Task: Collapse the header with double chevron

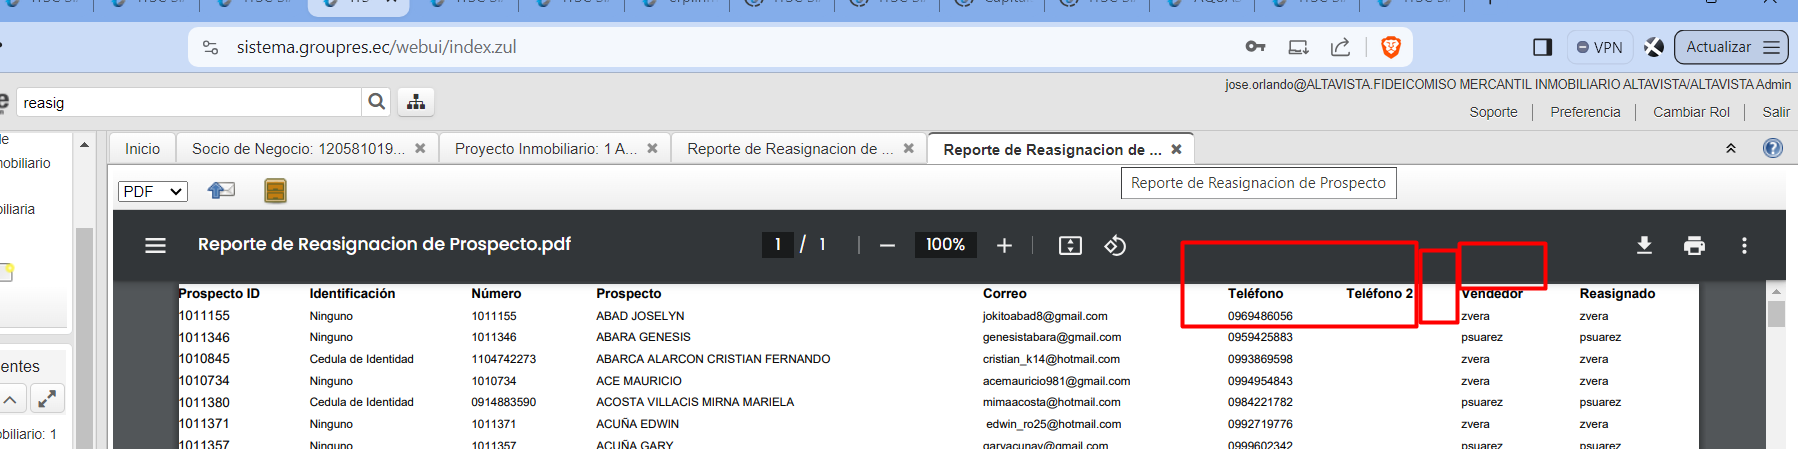Action: point(1730,148)
